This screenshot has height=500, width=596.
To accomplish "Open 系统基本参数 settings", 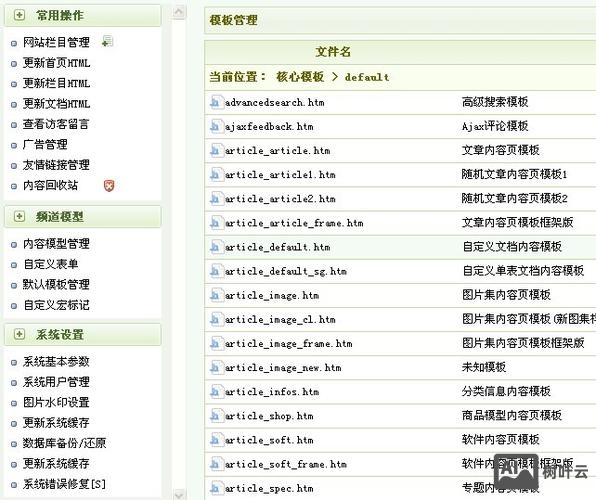I will click(x=56, y=362).
